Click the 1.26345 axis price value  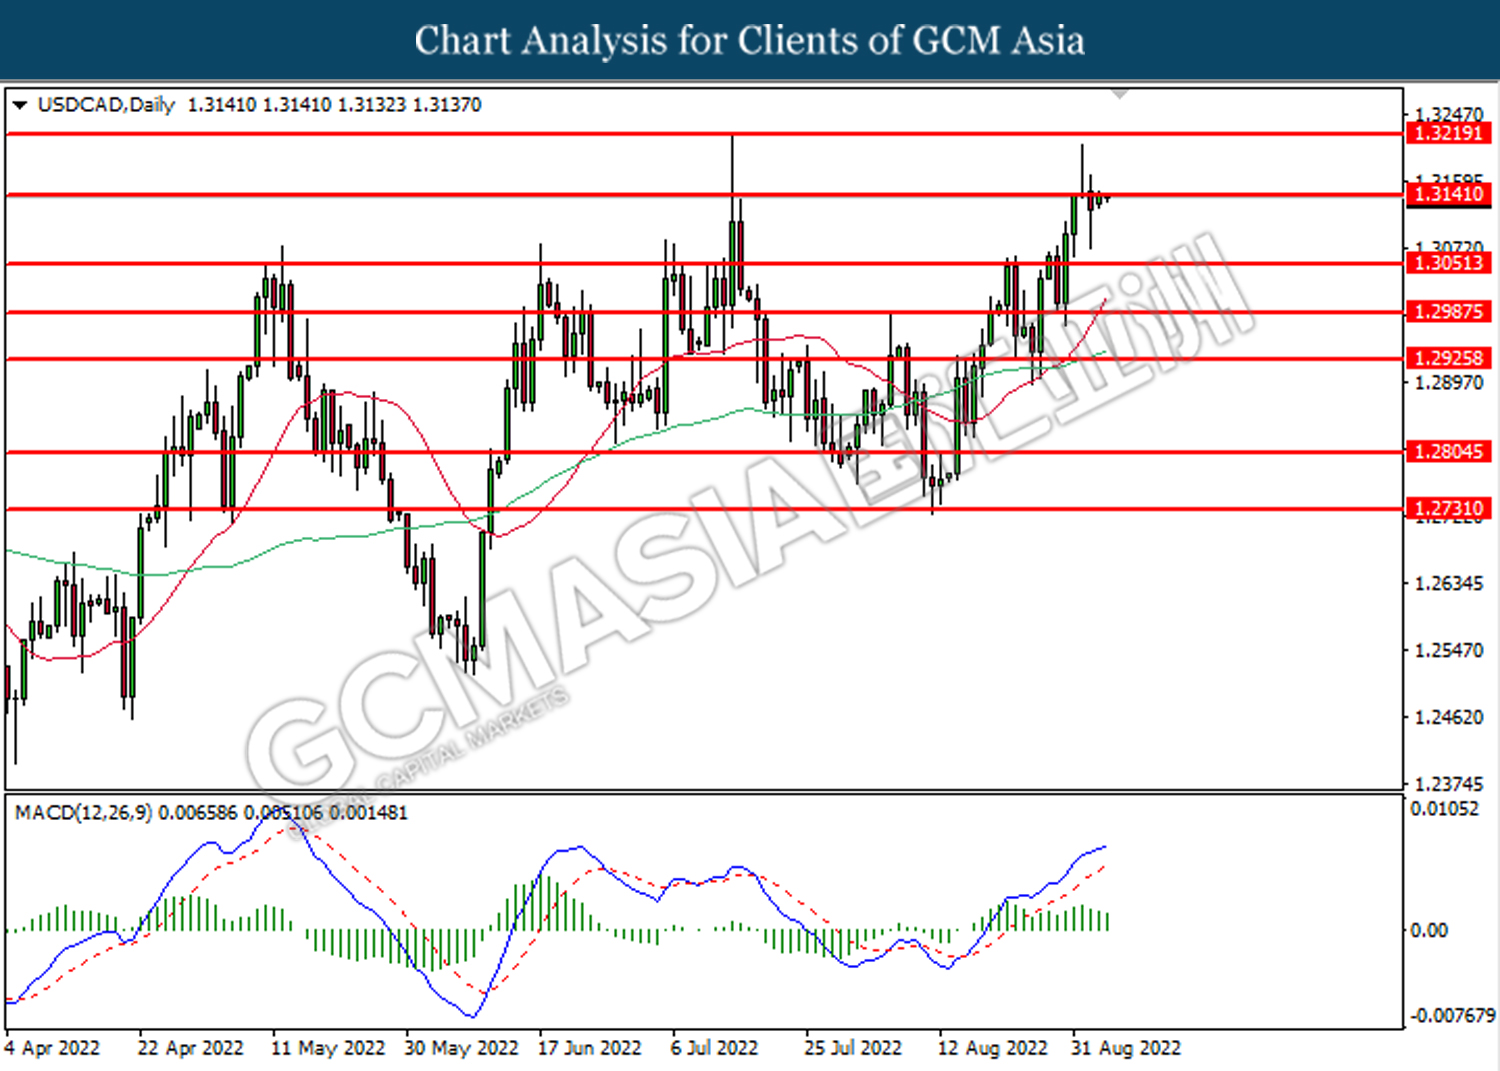click(x=1449, y=584)
